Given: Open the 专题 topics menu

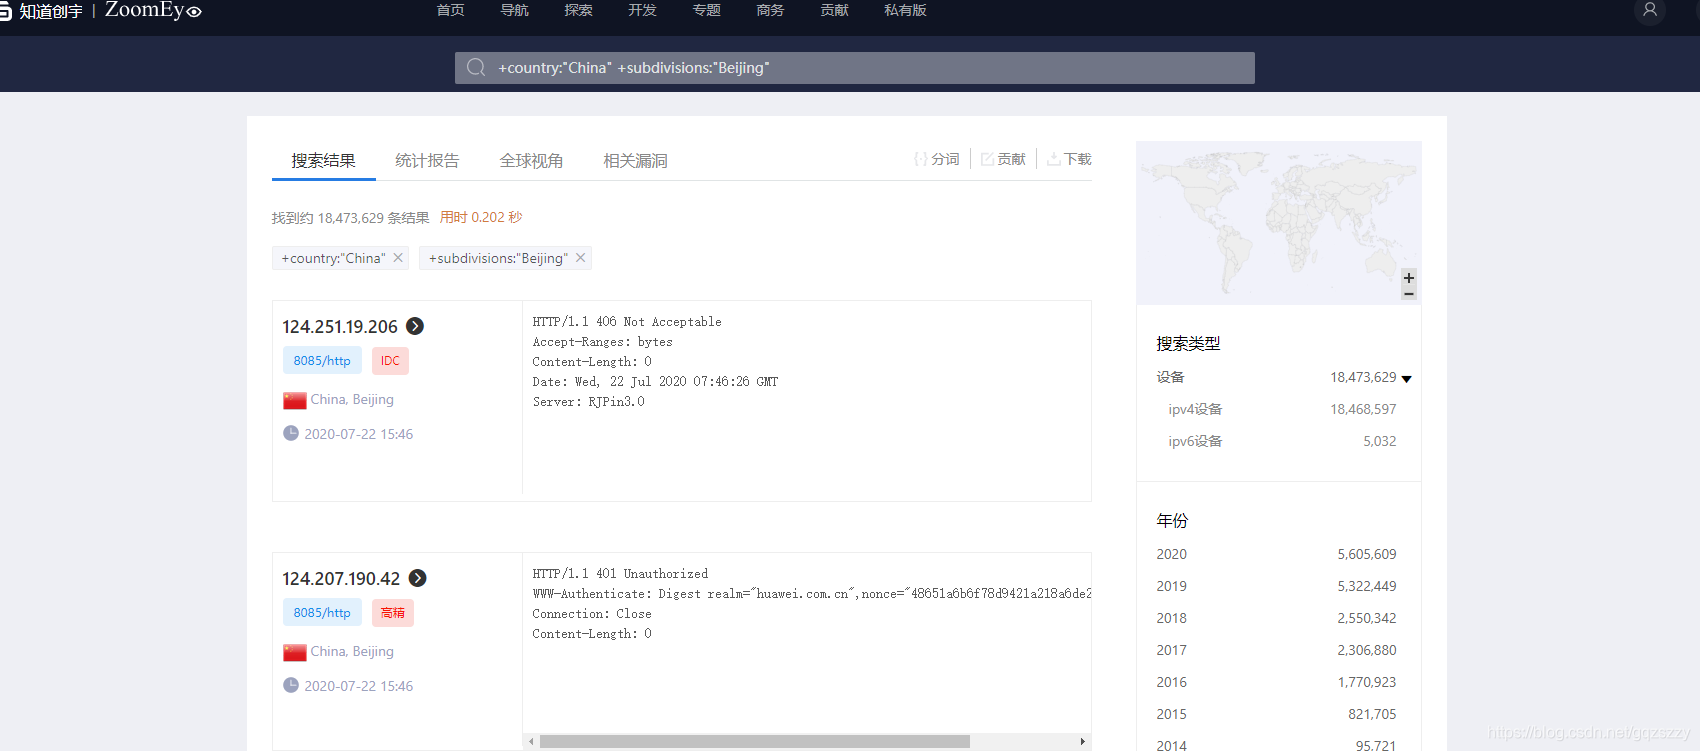Looking at the screenshot, I should (x=707, y=10).
